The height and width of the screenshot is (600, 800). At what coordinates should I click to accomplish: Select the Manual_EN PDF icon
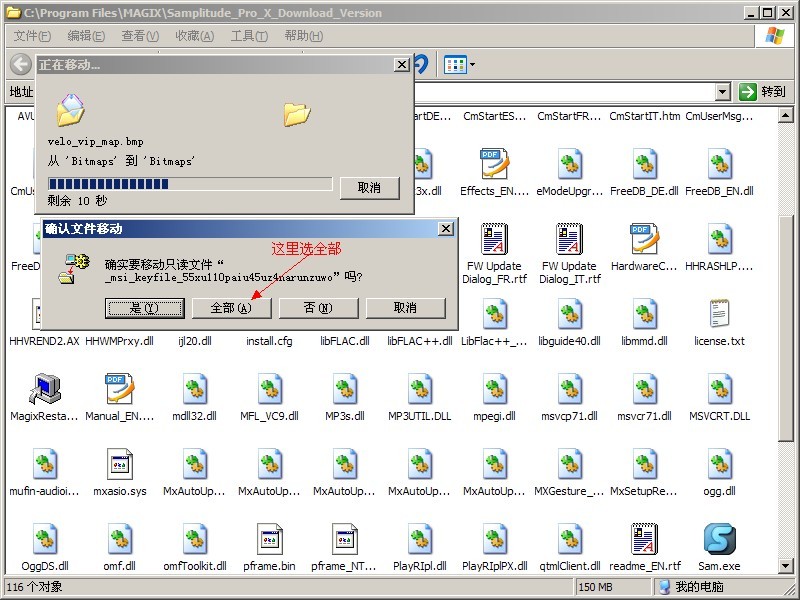[x=120, y=389]
